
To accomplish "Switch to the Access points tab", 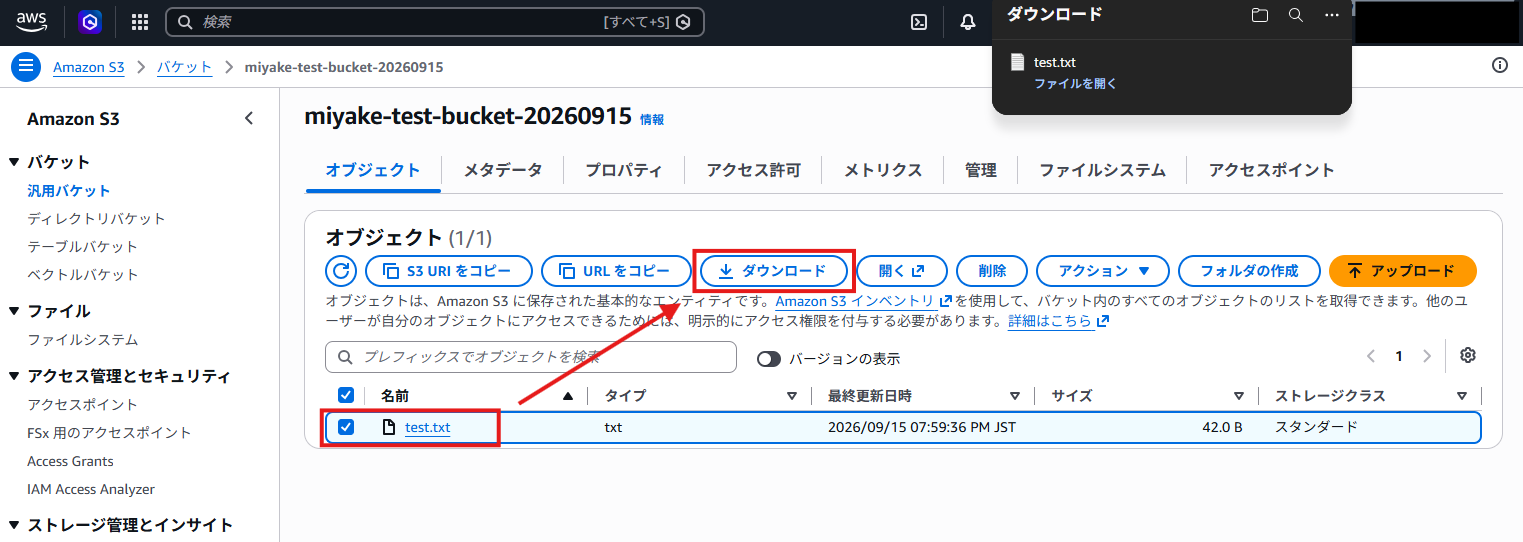I will click(1271, 170).
